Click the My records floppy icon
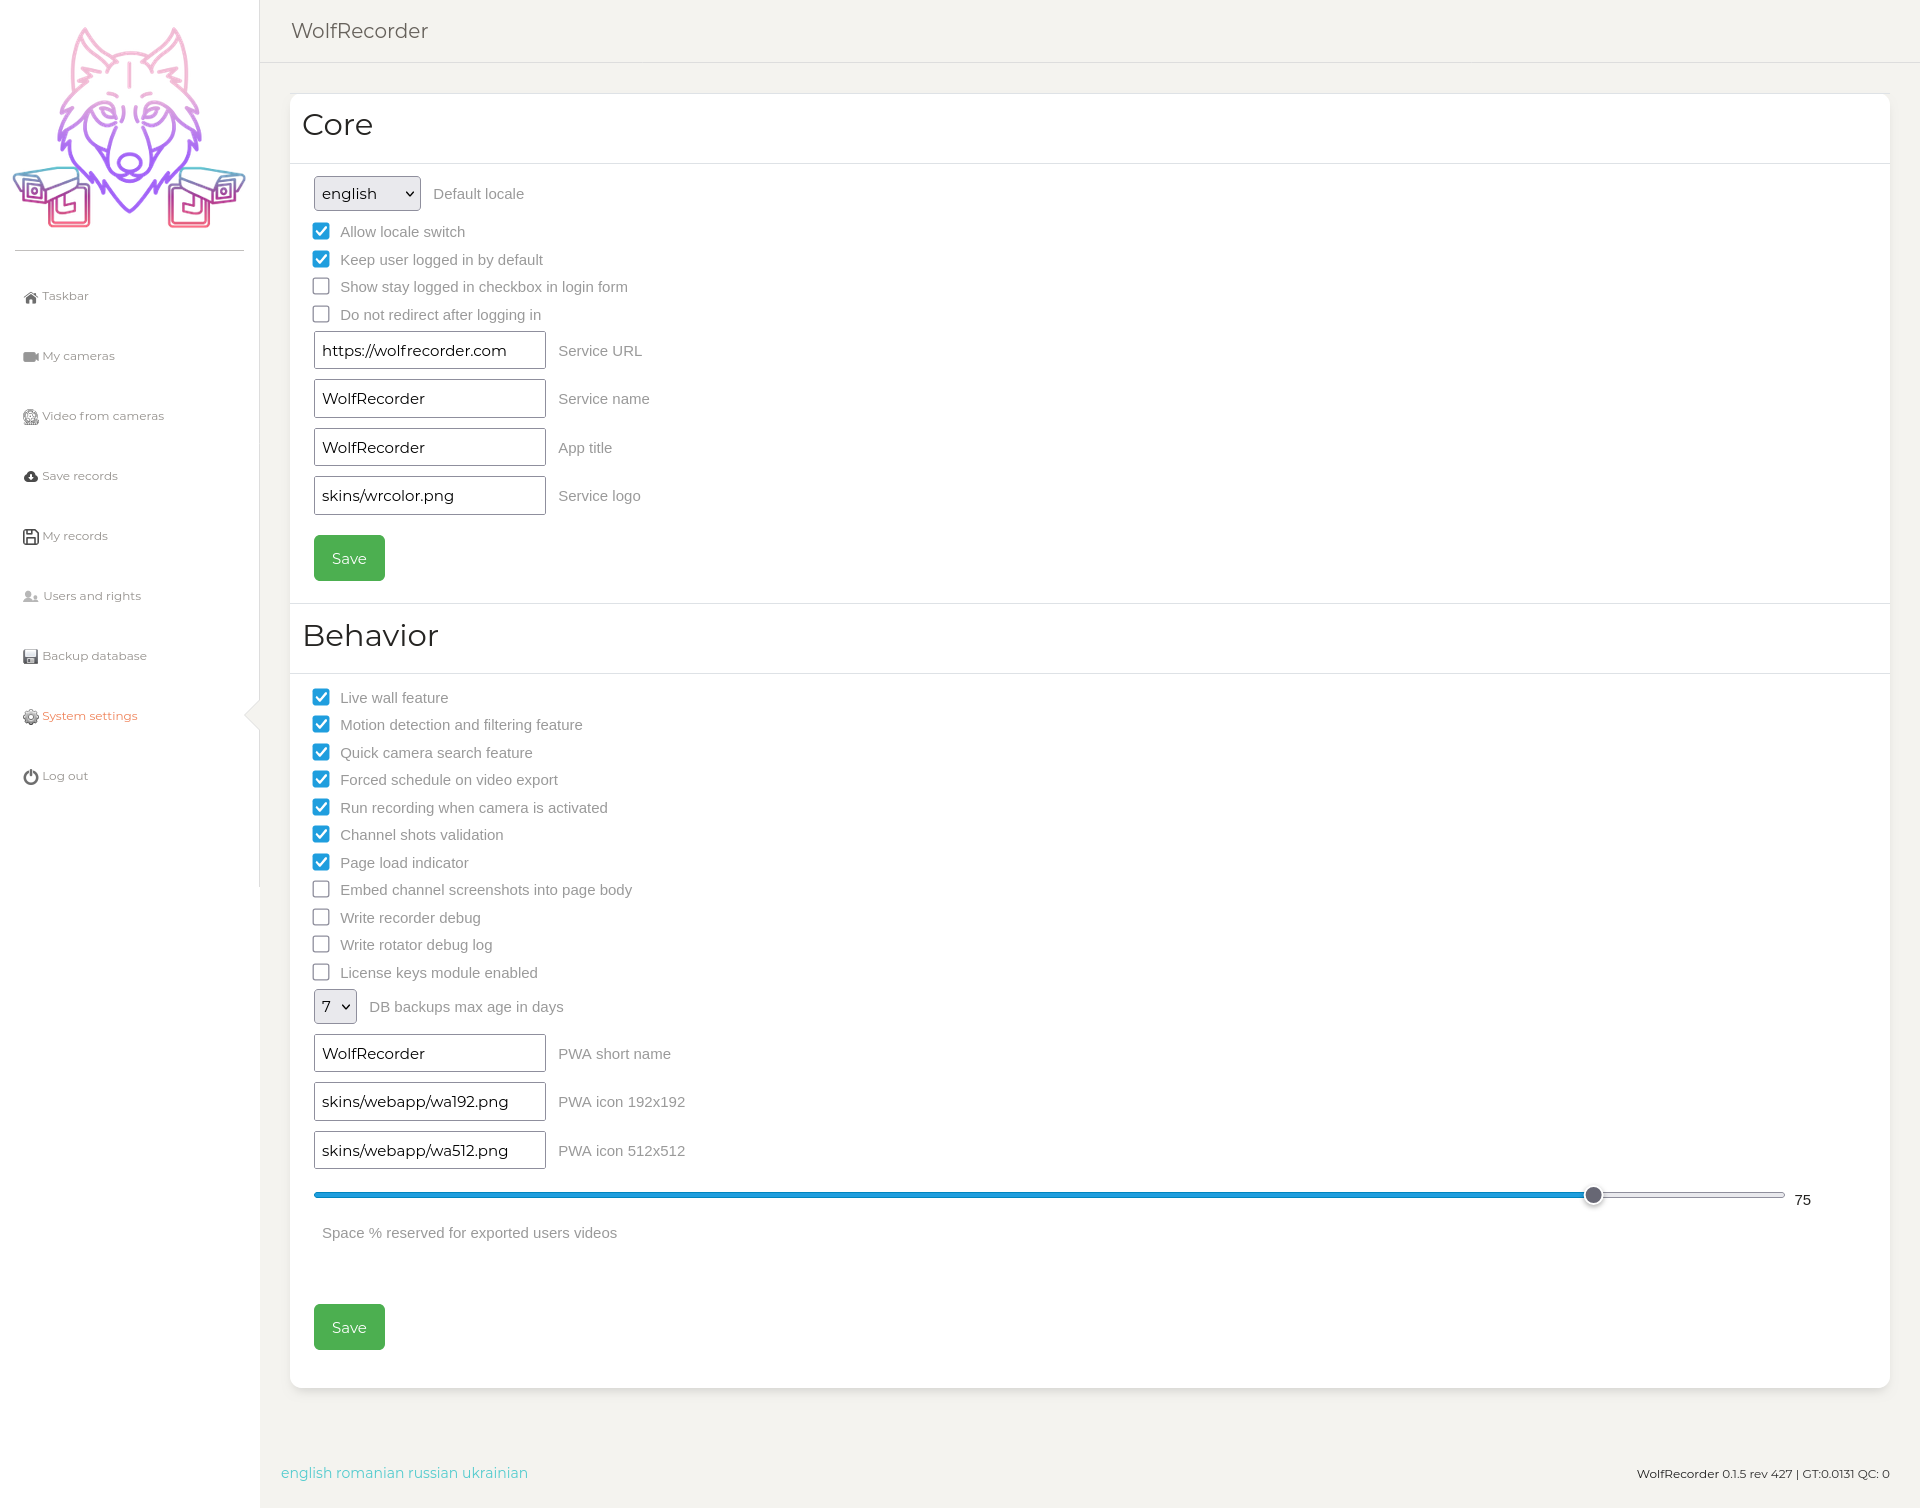The image size is (1920, 1508). click(x=31, y=537)
